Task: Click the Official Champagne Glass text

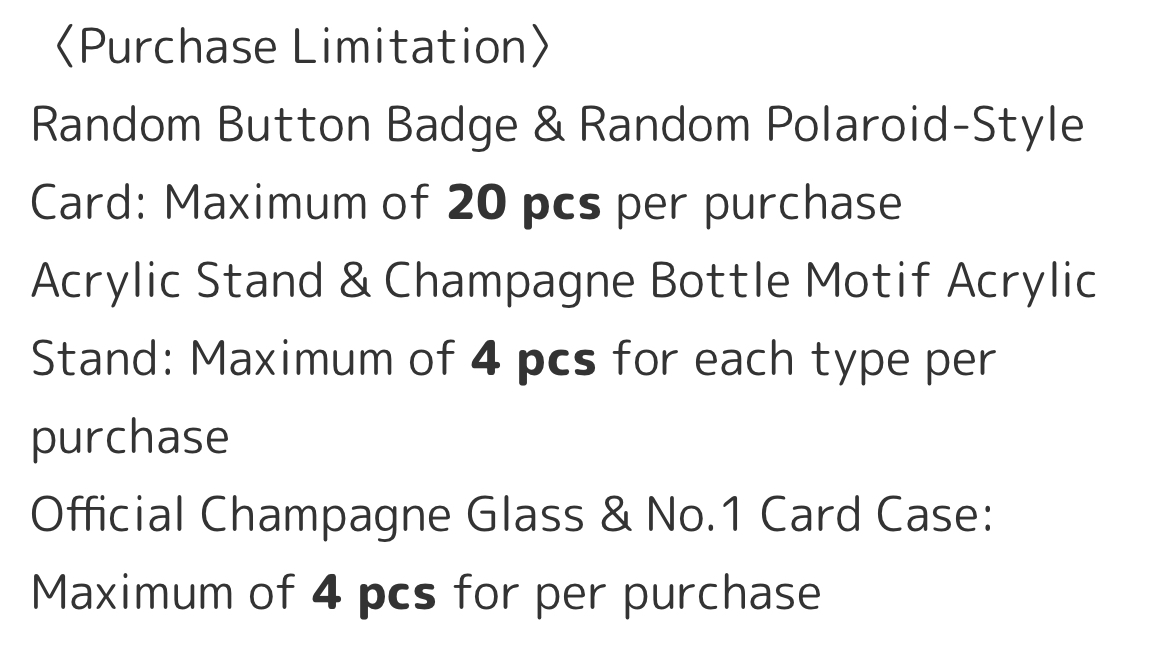Action: (307, 516)
